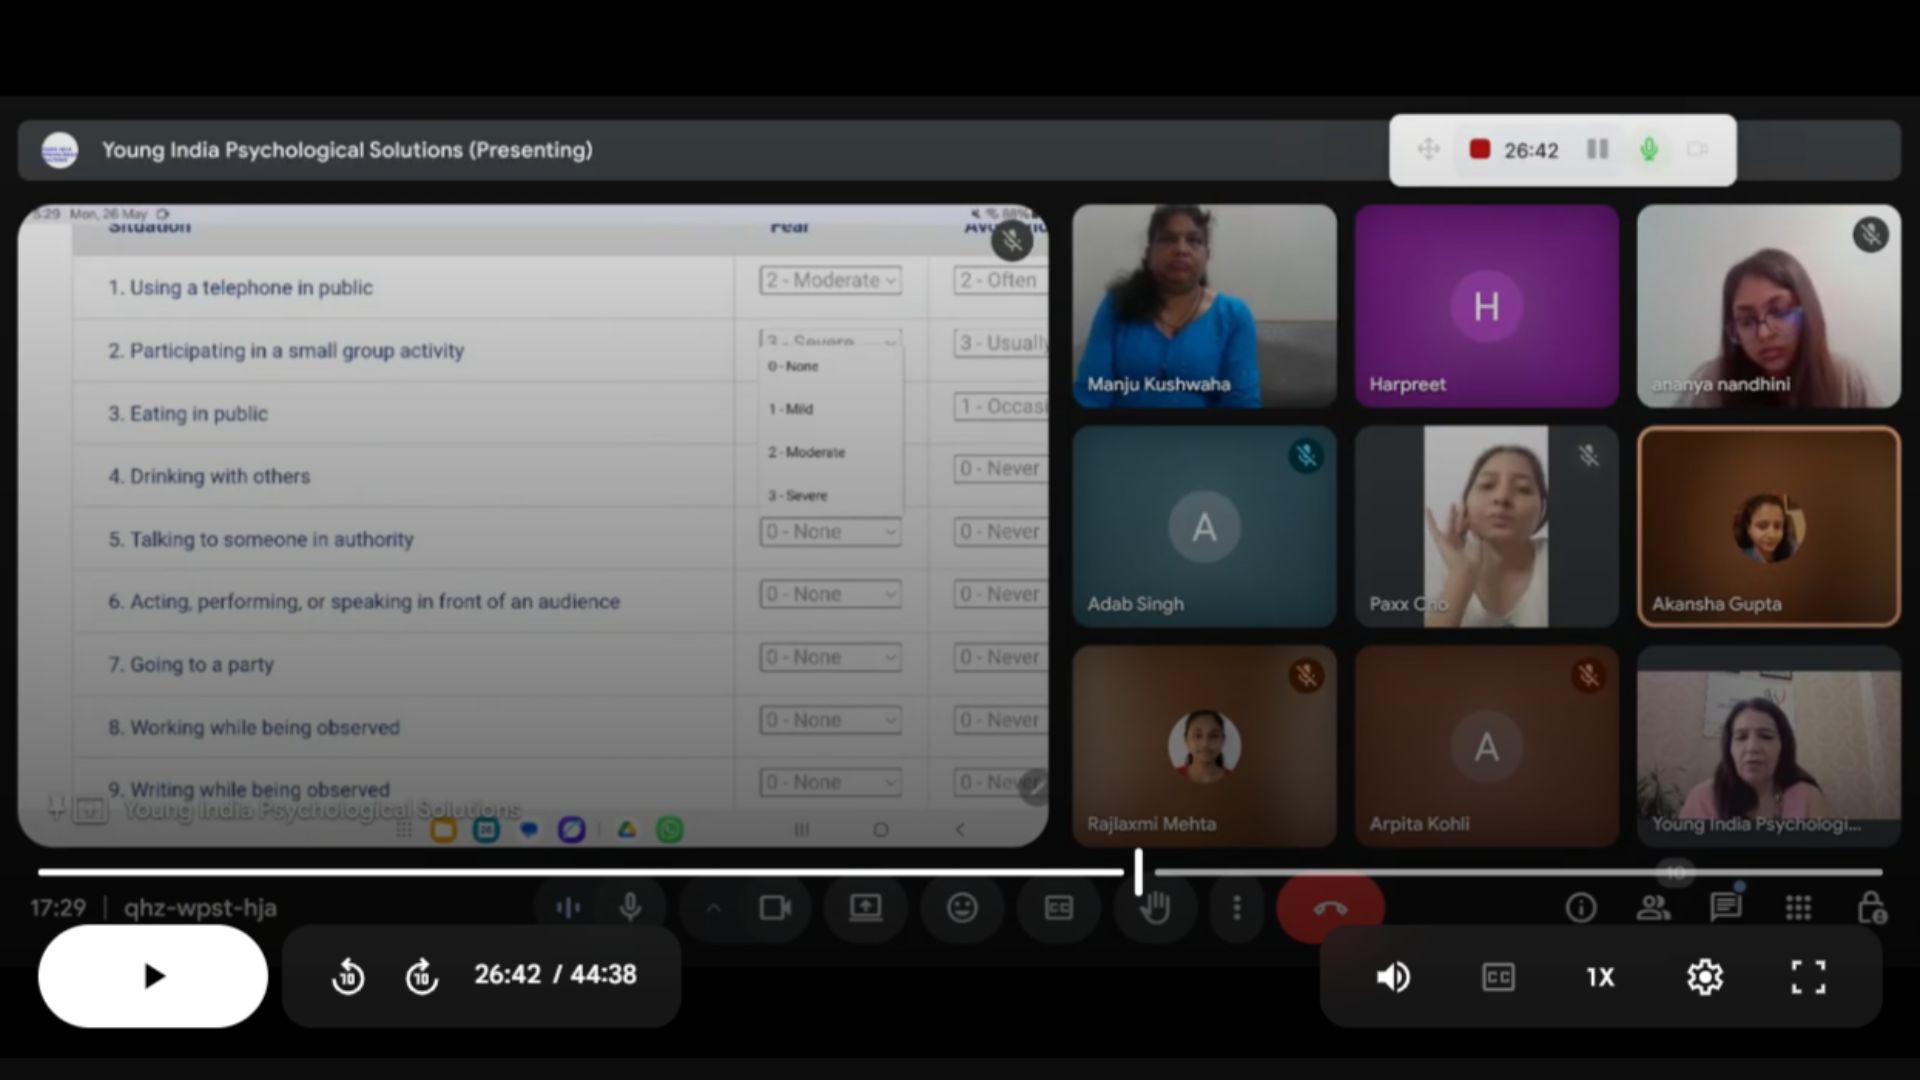Toggle the meeting microphone

(x=630, y=908)
